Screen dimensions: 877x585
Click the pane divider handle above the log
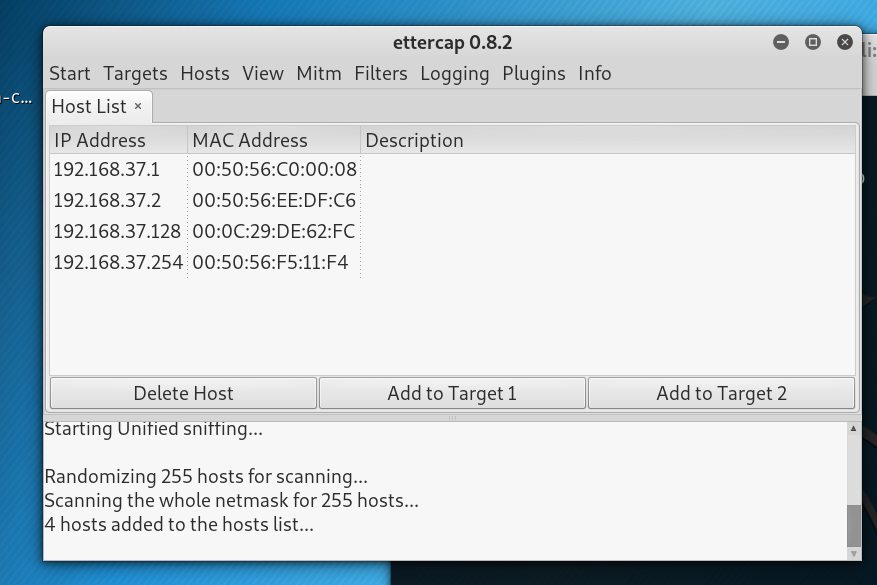[452, 418]
